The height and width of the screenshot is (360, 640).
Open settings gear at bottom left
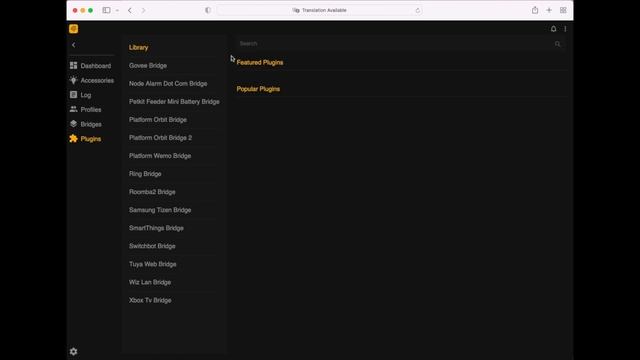click(73, 351)
